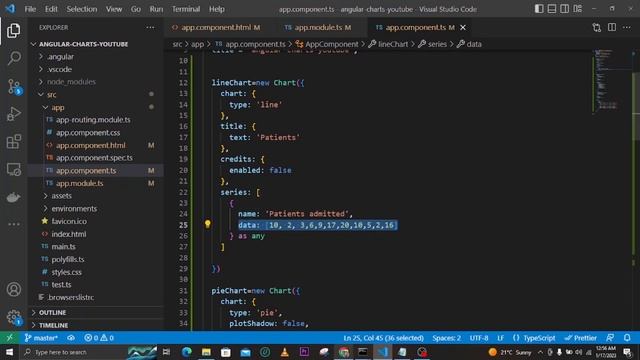This screenshot has height=360, width=640.
Task: Open the Explorer view in activity bar
Action: 13,31
